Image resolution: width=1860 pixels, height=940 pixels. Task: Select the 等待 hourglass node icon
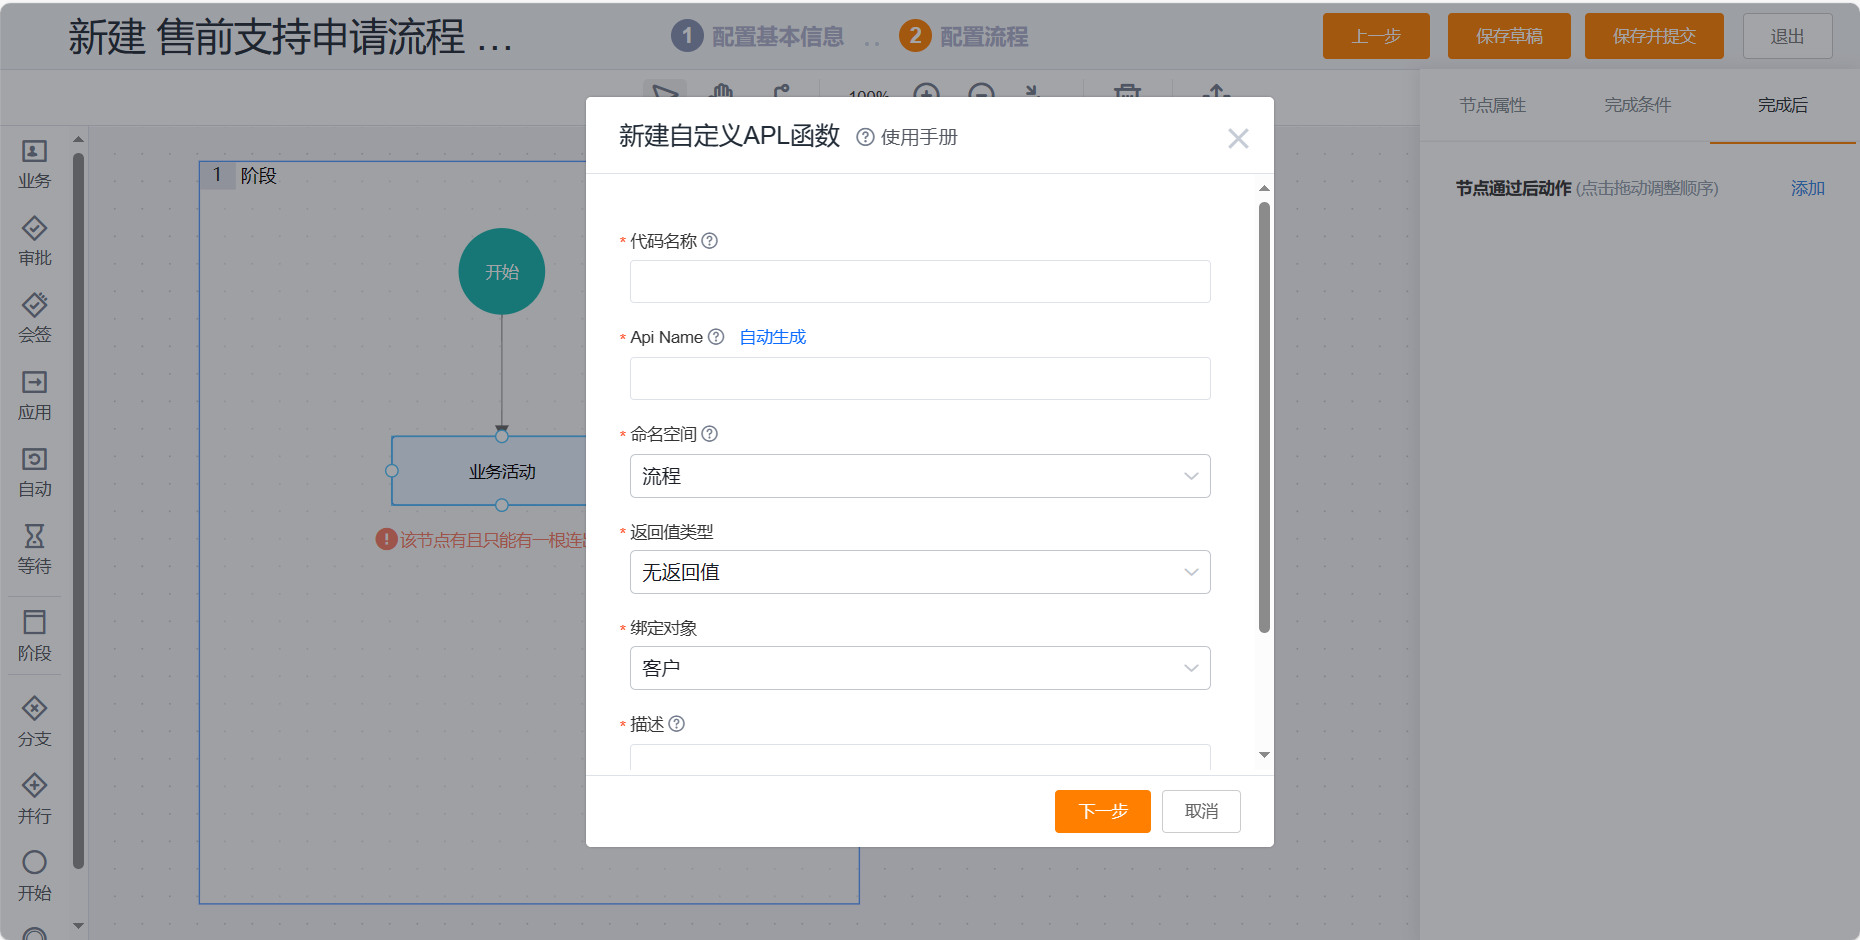(34, 536)
